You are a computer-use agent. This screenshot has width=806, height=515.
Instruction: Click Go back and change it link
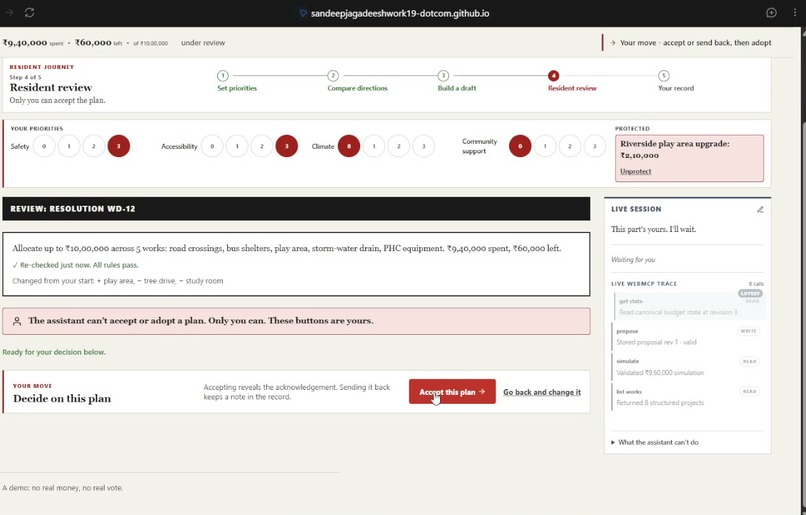542,392
